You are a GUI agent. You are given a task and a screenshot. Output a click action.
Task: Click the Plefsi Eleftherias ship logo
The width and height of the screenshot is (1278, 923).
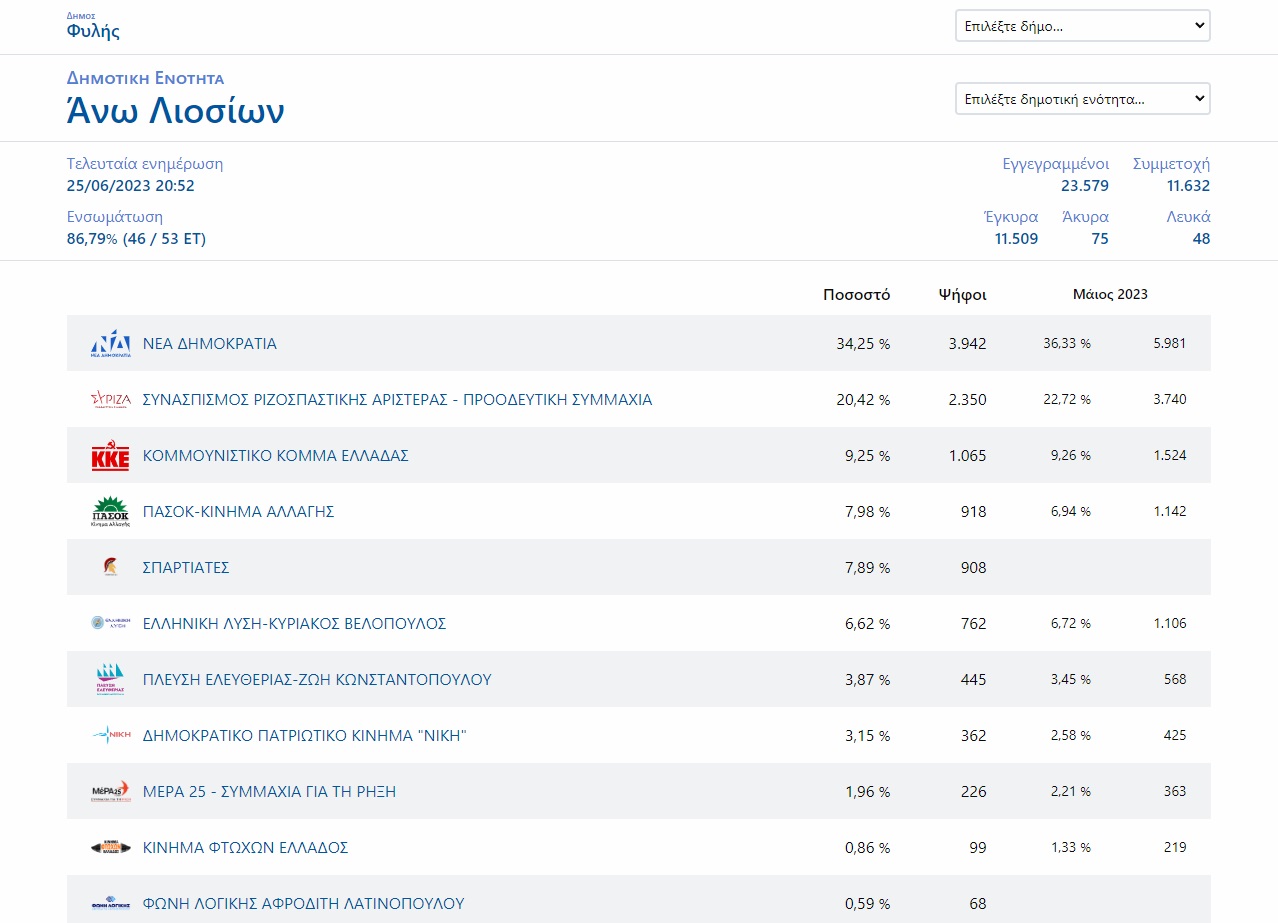click(x=110, y=680)
